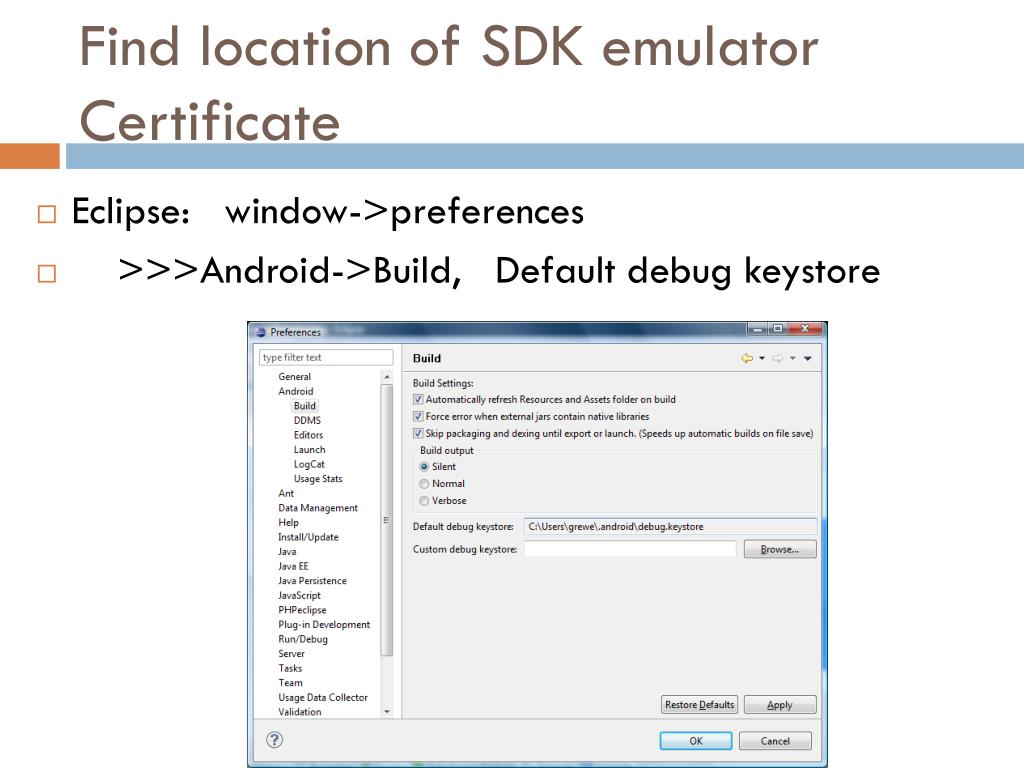Click the back navigation arrow icon

[747, 358]
